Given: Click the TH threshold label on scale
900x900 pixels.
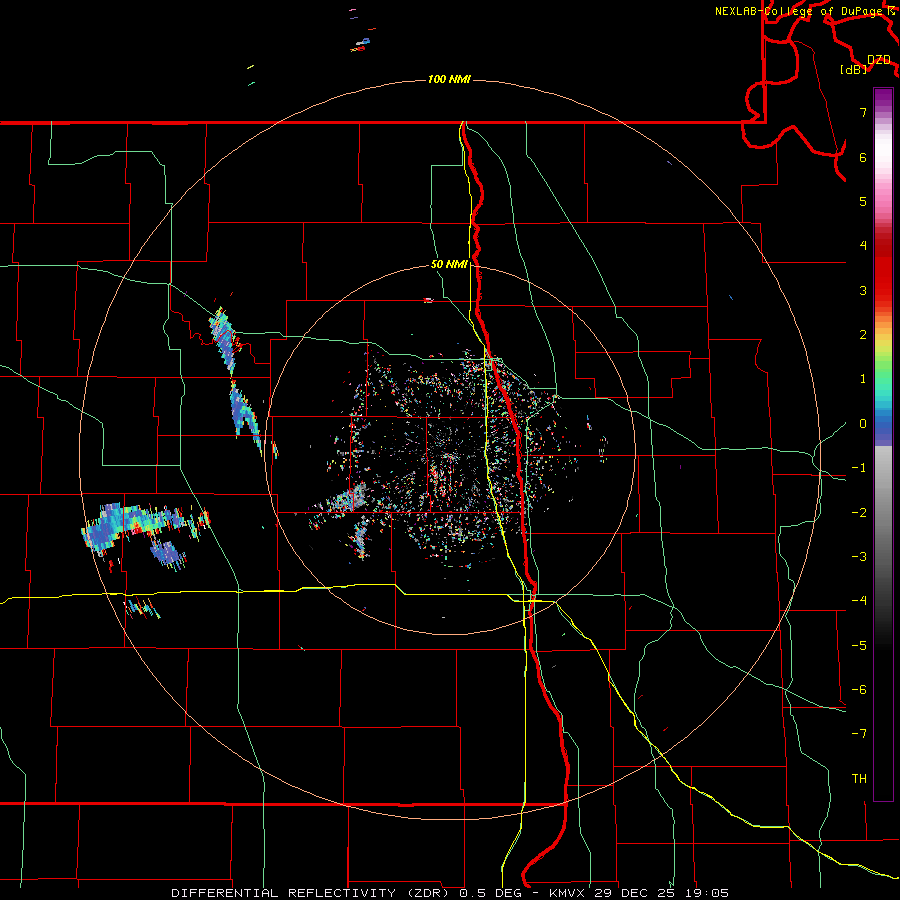Looking at the screenshot, I should point(859,779).
